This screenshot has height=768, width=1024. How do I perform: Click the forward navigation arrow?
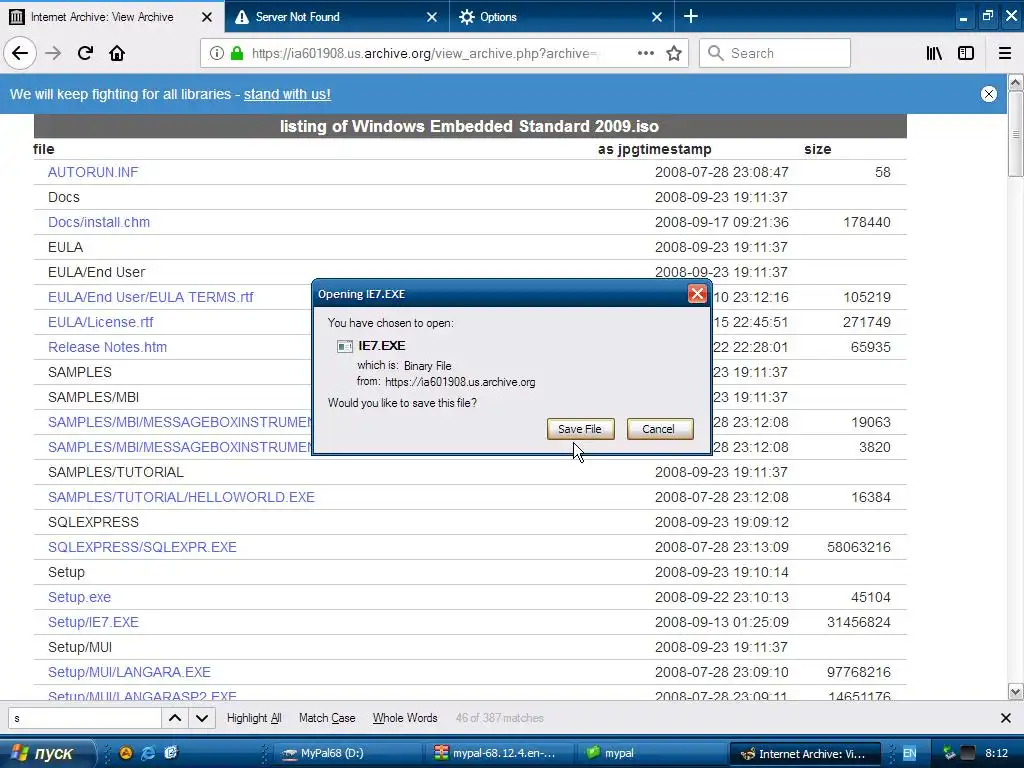(x=53, y=54)
